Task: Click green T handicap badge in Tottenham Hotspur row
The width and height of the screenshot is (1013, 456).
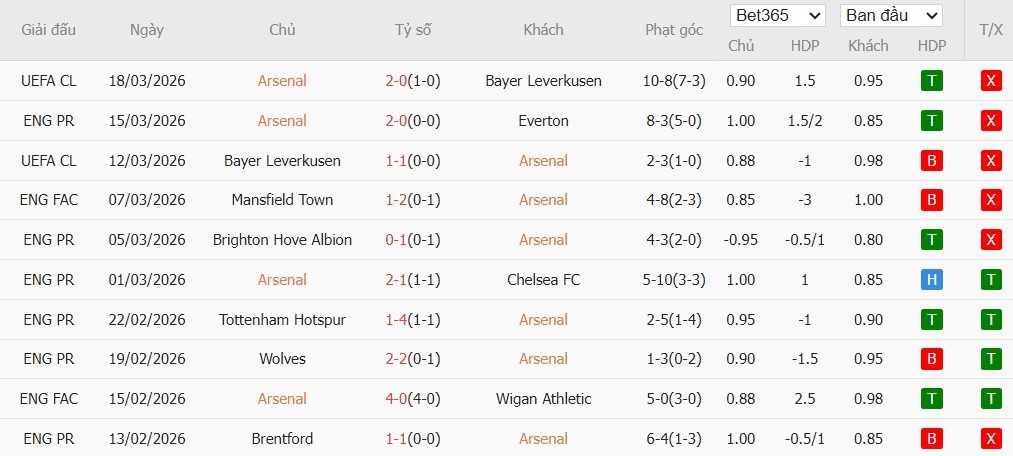Action: (x=932, y=320)
